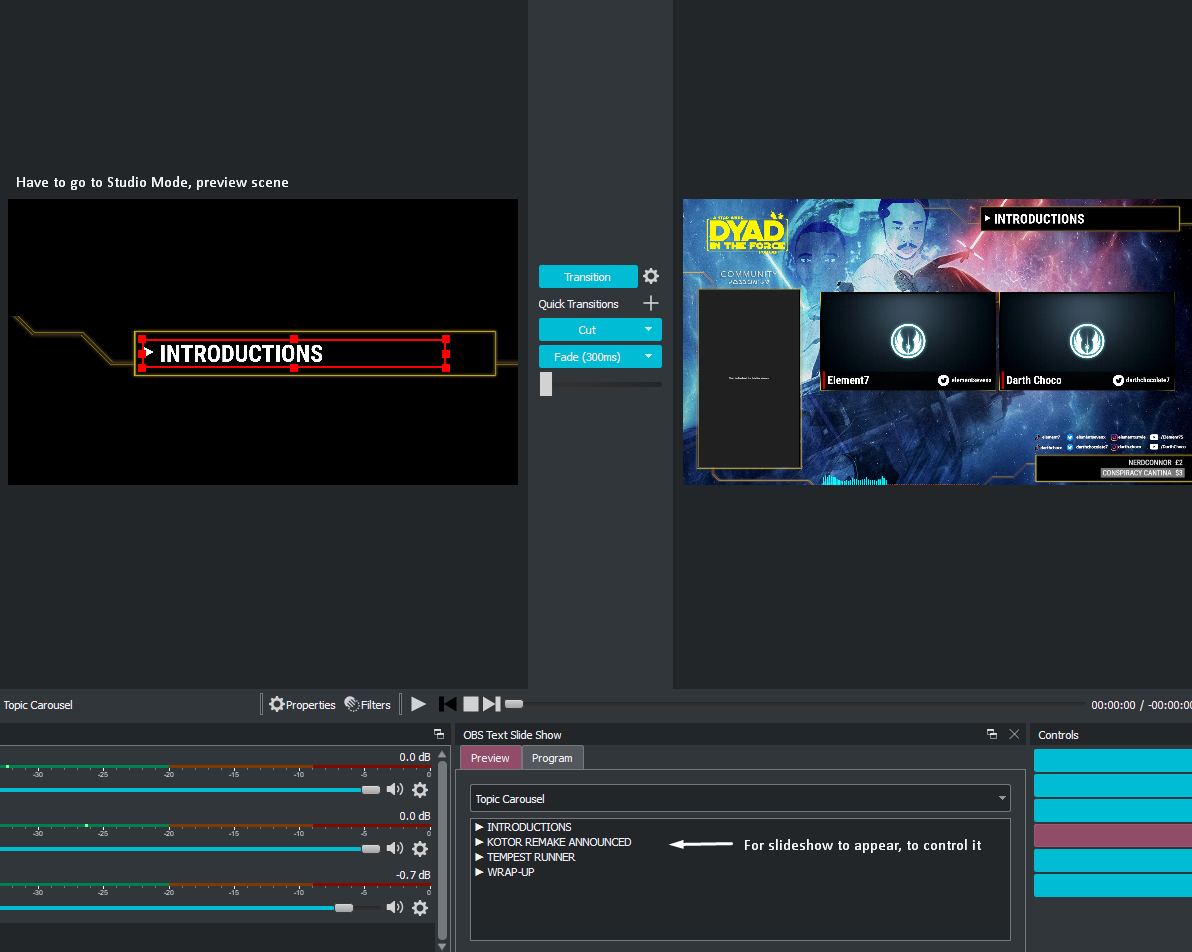Screen dimensions: 1192x952
Task: Select the INTRODUCTIONS text source in preview
Action: tap(294, 353)
